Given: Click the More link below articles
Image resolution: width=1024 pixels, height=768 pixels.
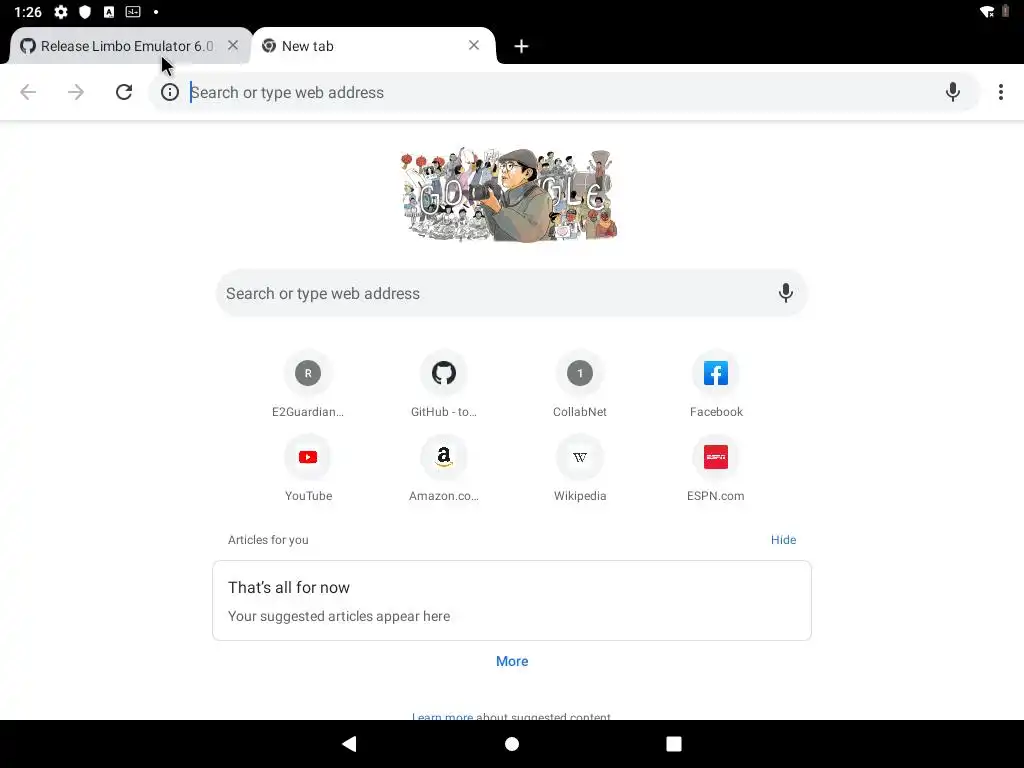Looking at the screenshot, I should coord(512,661).
